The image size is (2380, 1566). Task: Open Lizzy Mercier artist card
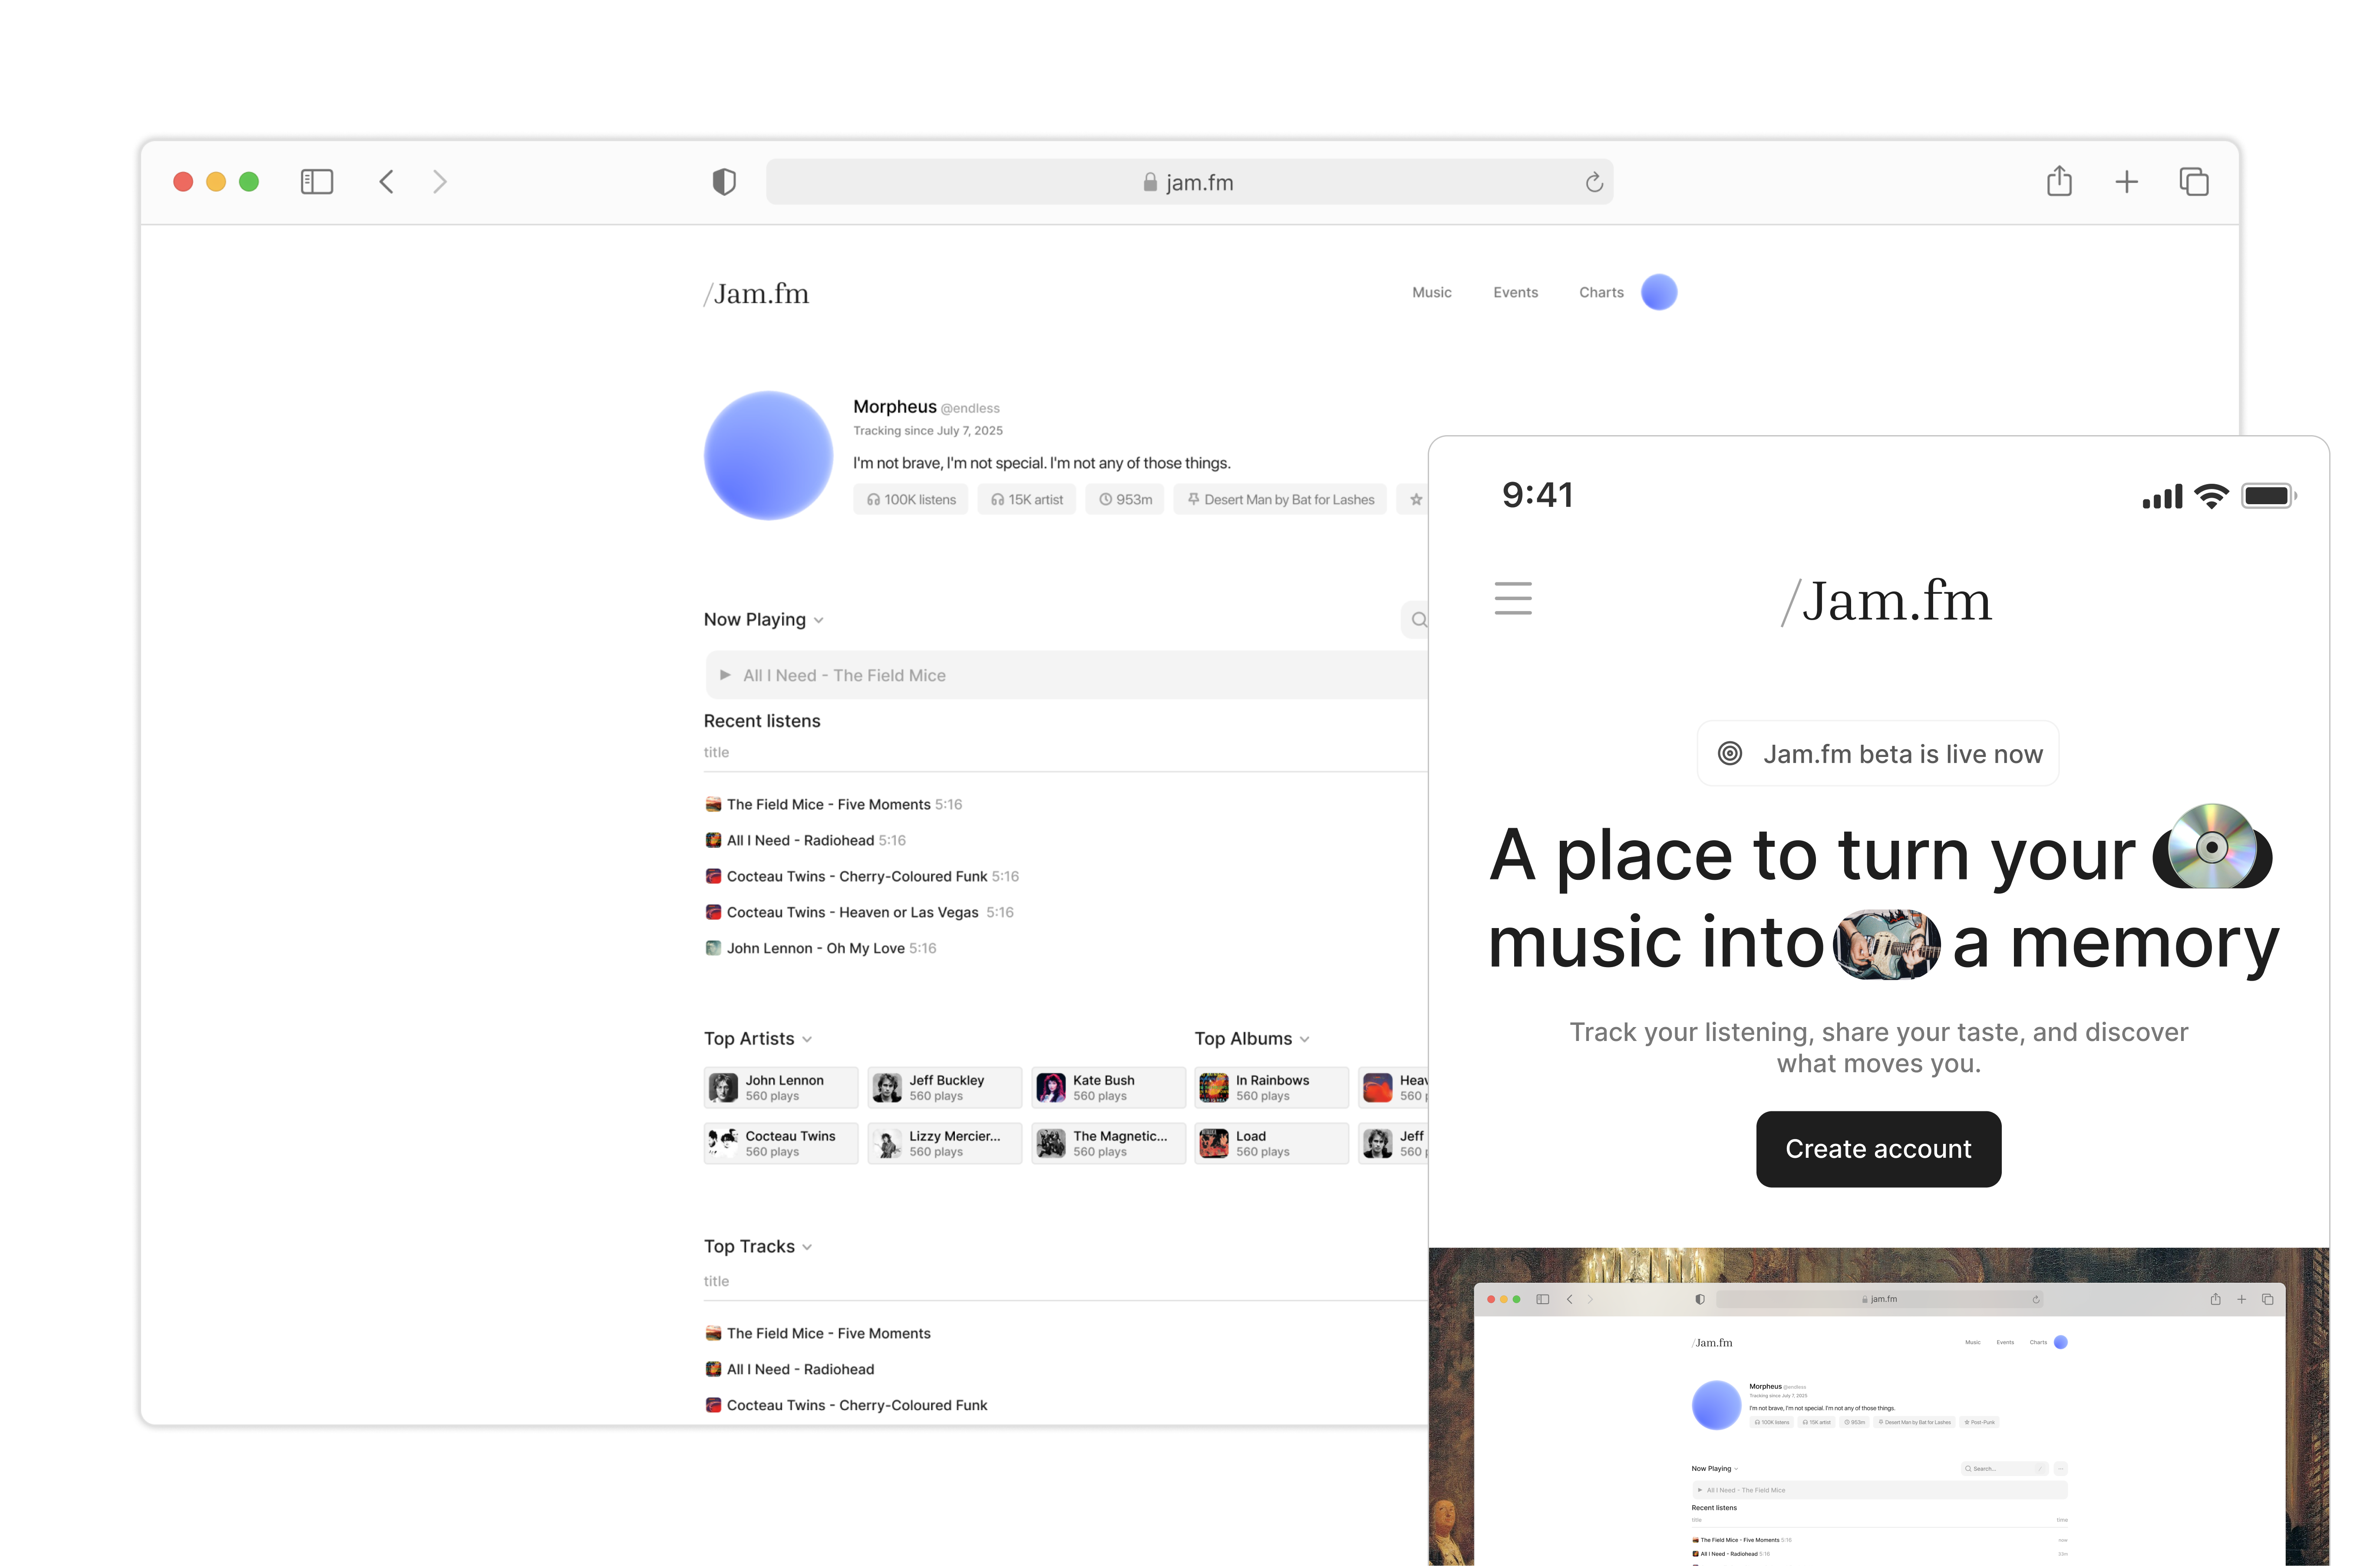944,1144
